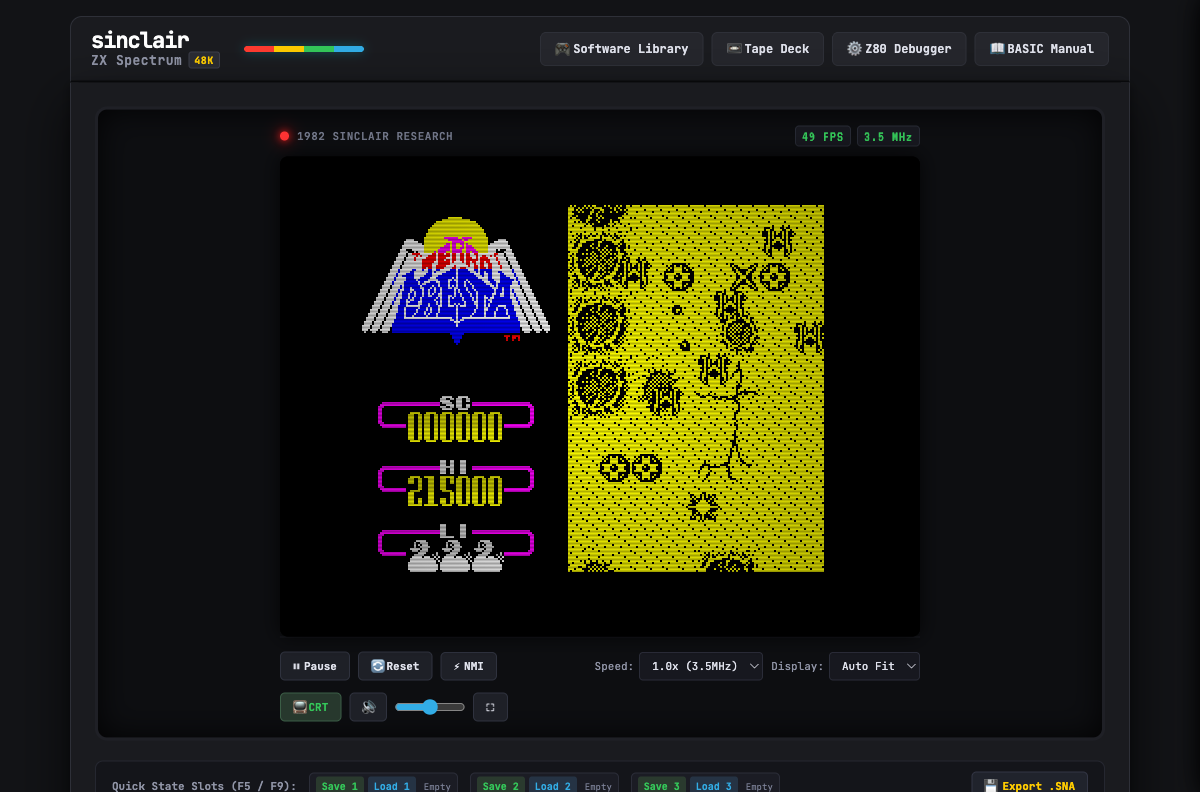The image size is (1200, 792).
Task: Toggle the CRT display effect
Action: pyautogui.click(x=310, y=707)
